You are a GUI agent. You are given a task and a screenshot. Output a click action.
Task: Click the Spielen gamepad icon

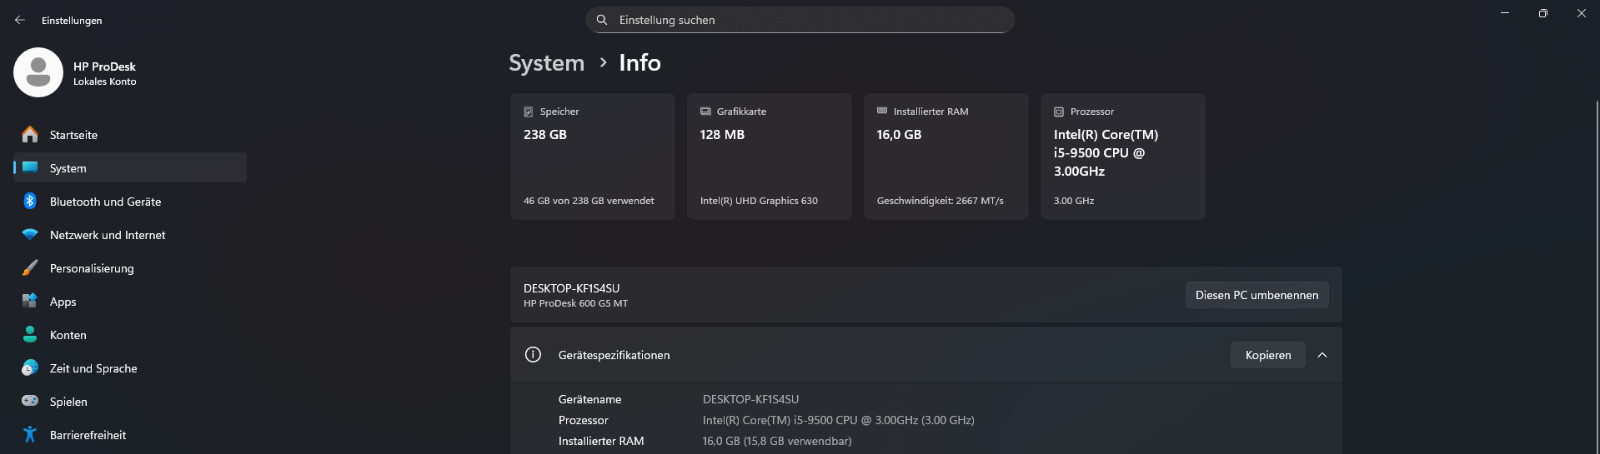pyautogui.click(x=30, y=401)
